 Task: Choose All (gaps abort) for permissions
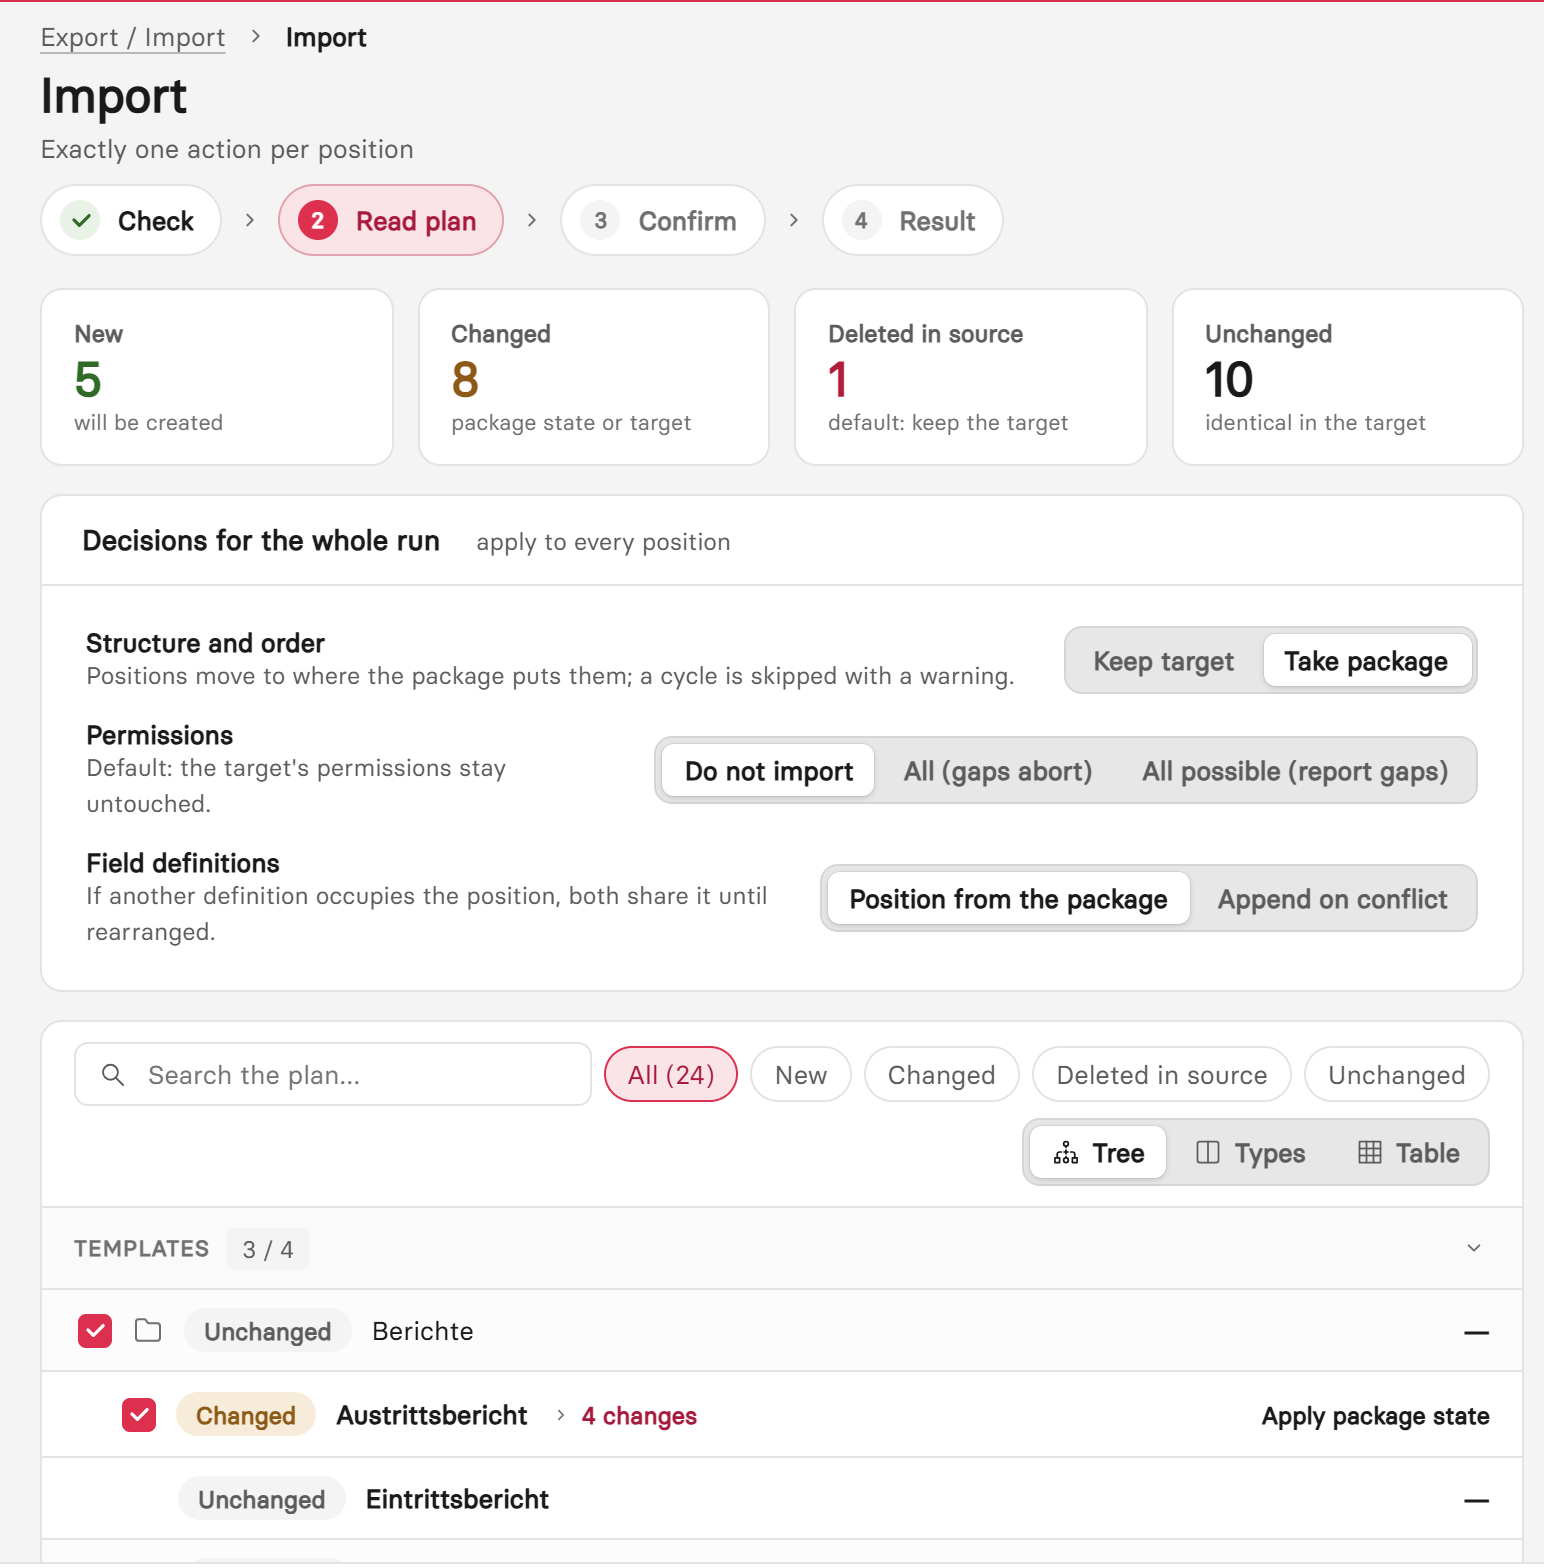[x=998, y=771]
